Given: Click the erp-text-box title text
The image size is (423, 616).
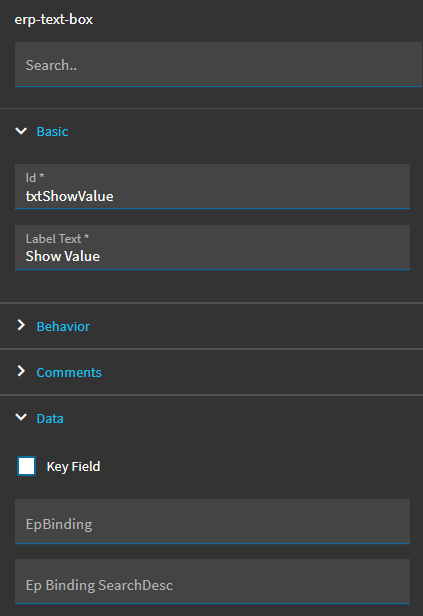Looking at the screenshot, I should coord(54,20).
